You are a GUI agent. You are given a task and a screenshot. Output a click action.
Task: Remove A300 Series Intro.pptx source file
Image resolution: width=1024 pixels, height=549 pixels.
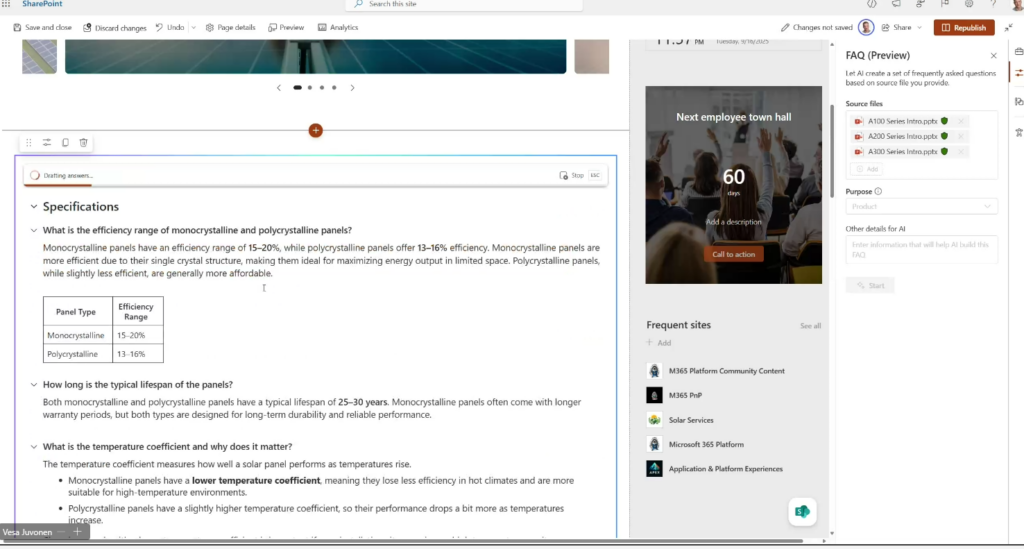tap(961, 151)
